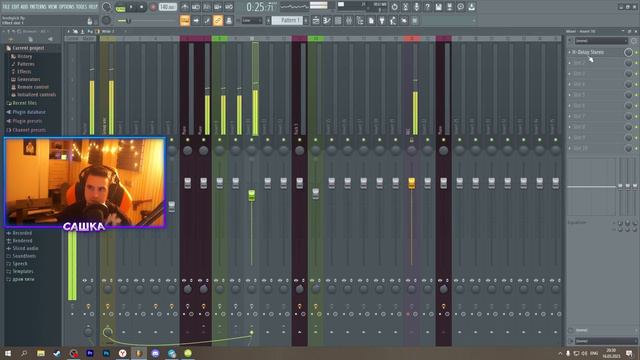This screenshot has height=360, width=640.
Task: Open Steam from the taskbar
Action: coord(57,353)
